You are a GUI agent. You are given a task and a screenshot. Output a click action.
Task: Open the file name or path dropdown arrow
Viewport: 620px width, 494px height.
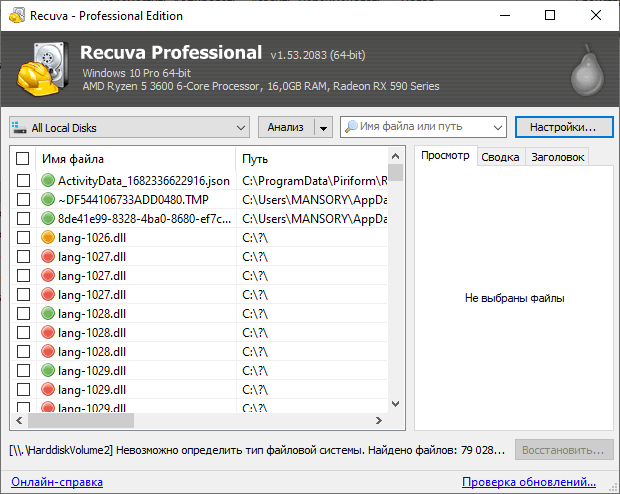[x=497, y=128]
